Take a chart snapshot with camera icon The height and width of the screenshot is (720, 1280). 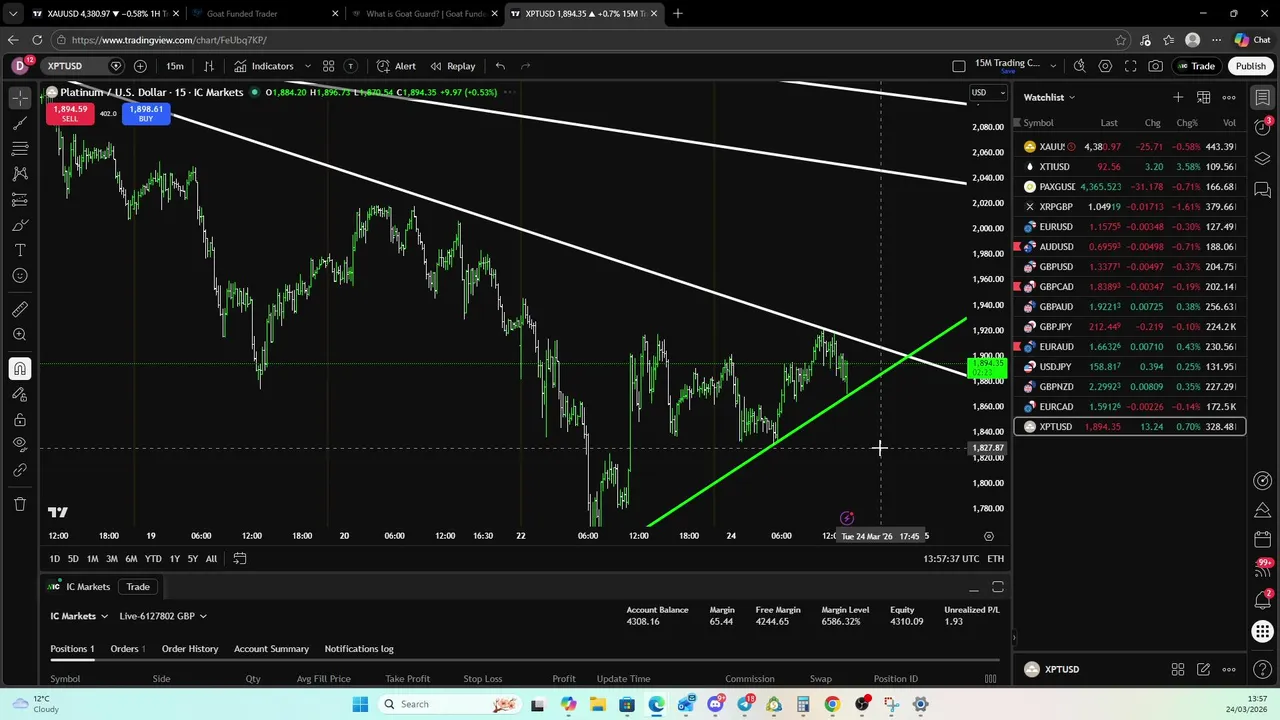pos(1156,66)
